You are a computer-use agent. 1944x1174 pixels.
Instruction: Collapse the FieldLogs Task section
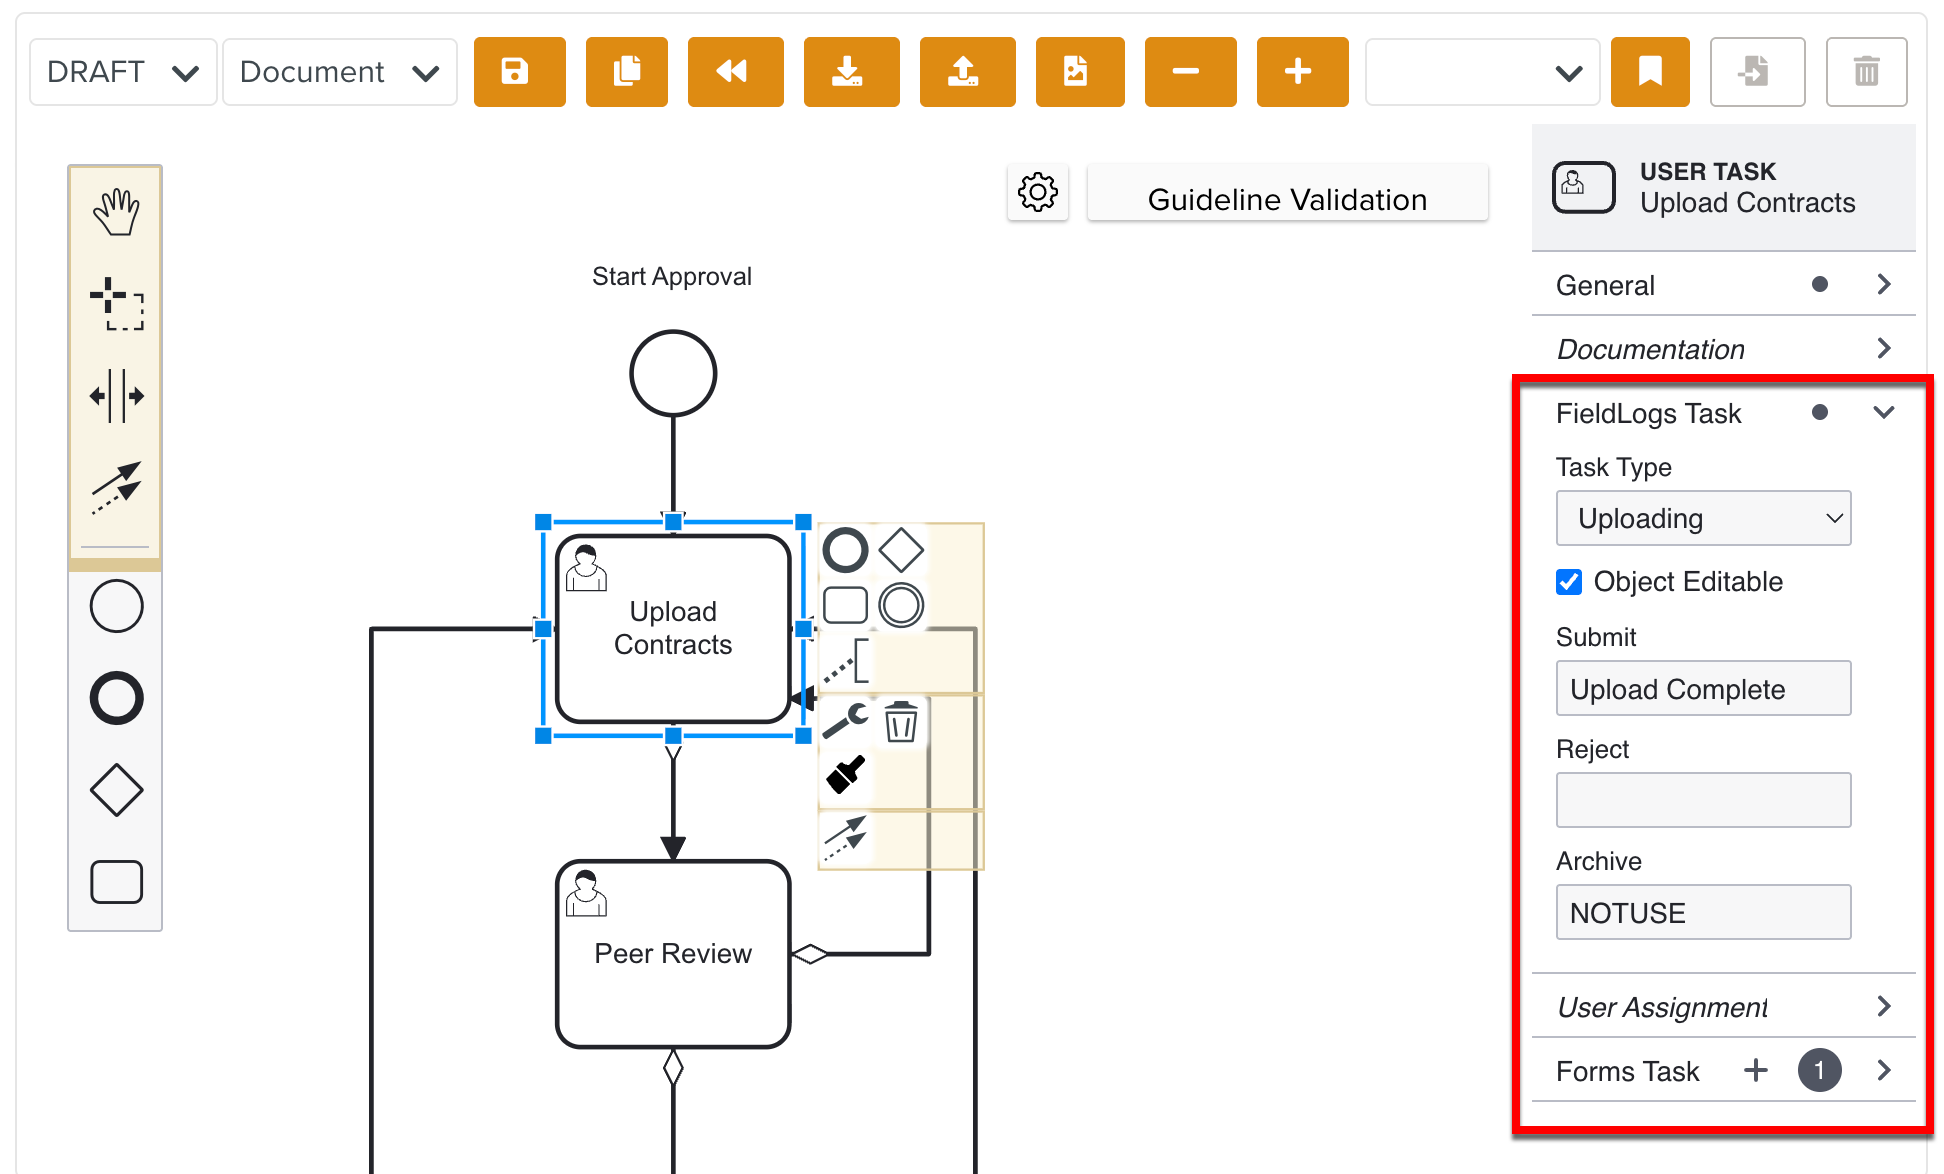(x=1884, y=413)
